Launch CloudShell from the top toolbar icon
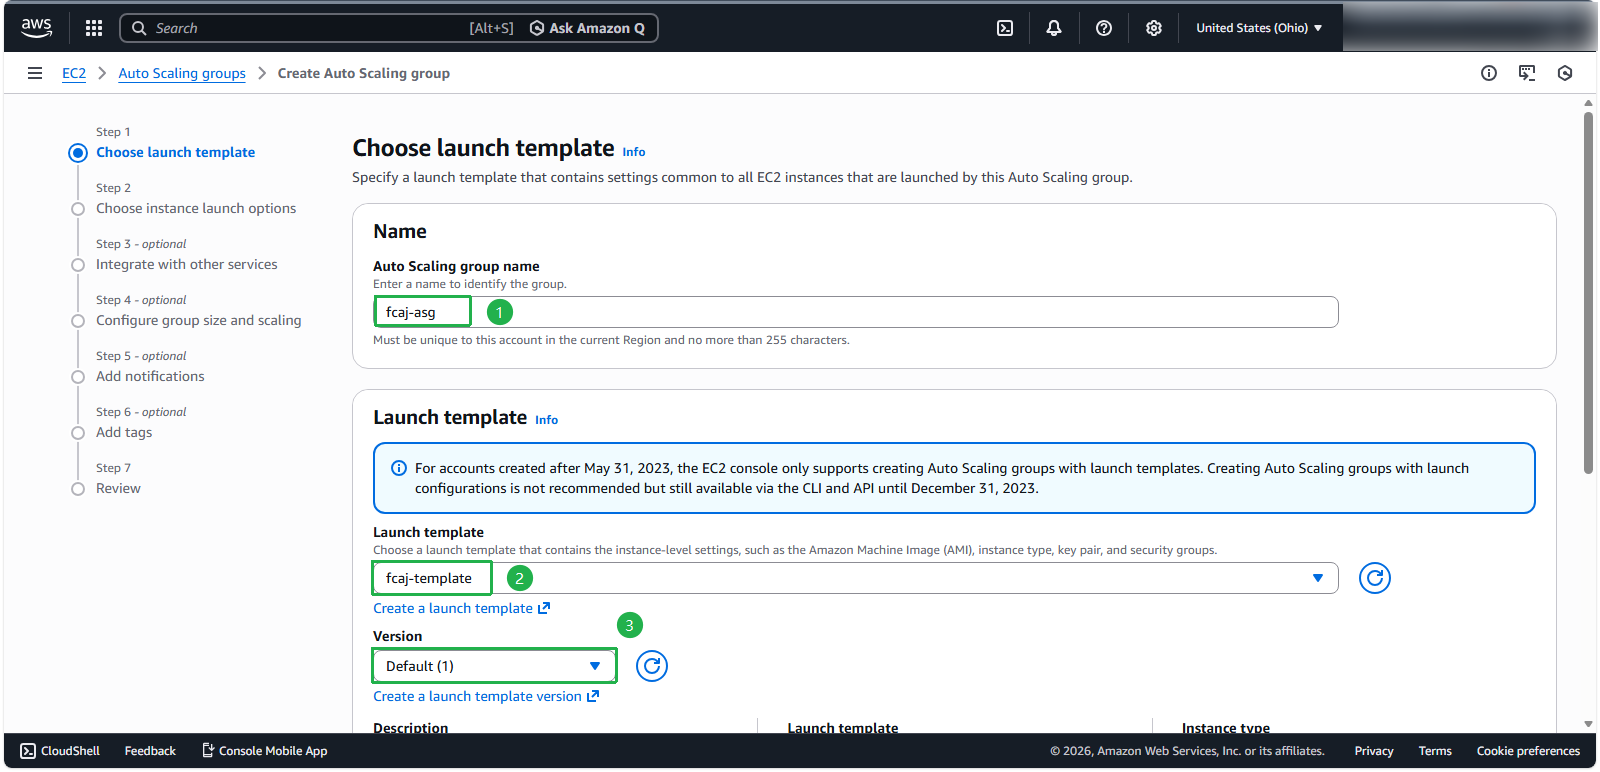1600x772 pixels. tap(1005, 28)
